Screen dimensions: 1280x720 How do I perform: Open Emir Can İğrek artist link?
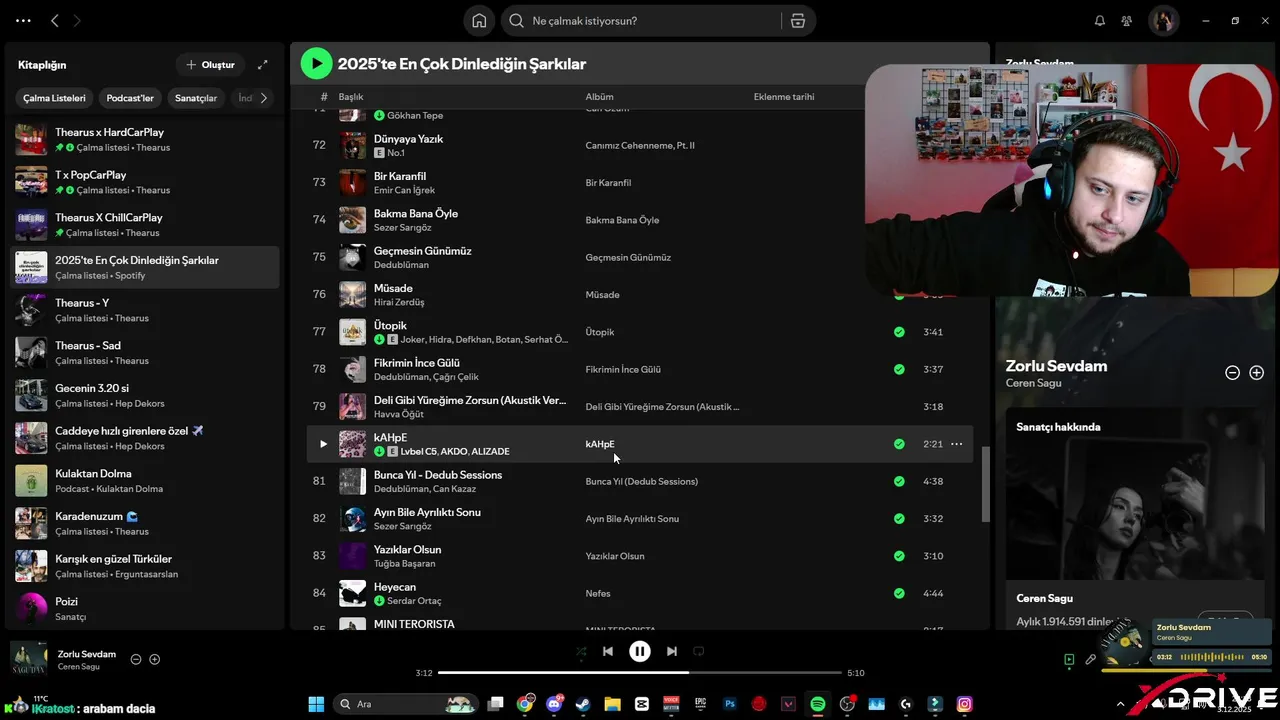tap(404, 190)
